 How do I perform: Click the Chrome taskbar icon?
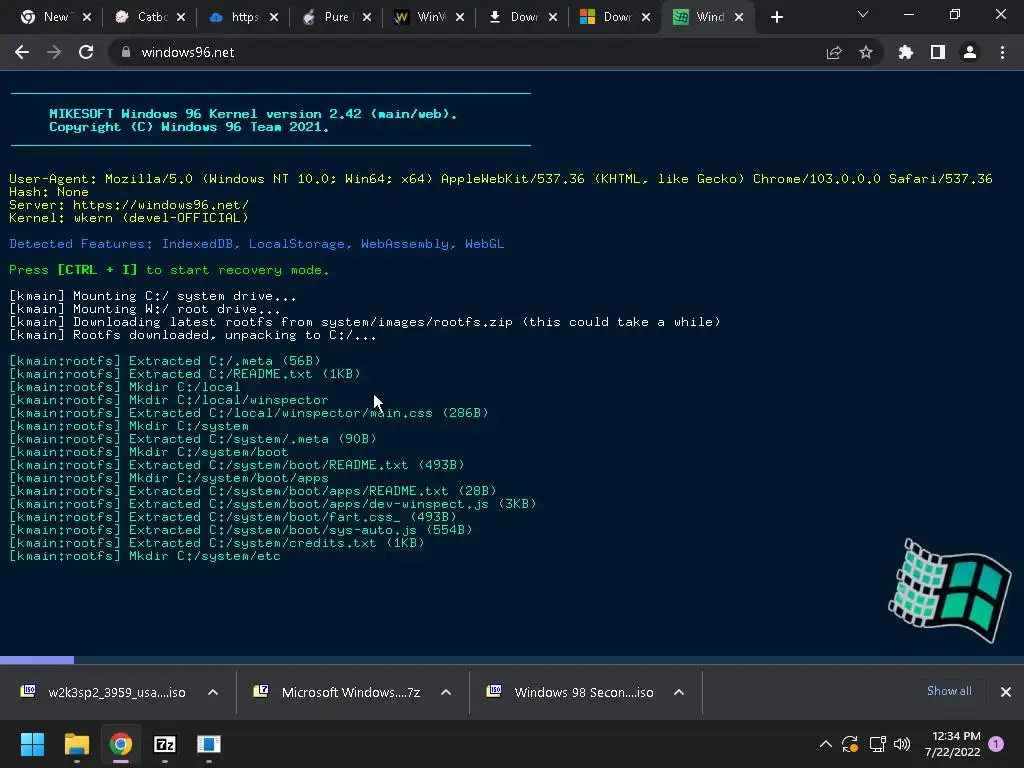(x=121, y=744)
